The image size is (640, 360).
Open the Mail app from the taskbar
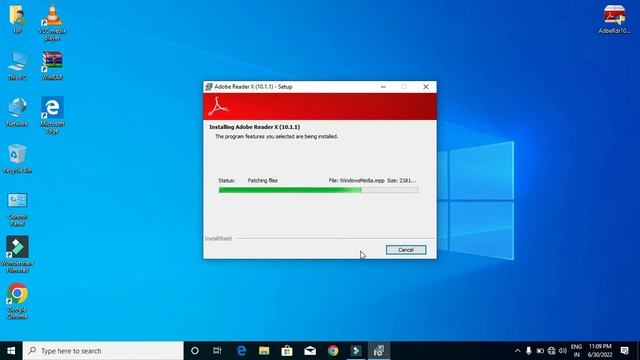[x=310, y=351]
